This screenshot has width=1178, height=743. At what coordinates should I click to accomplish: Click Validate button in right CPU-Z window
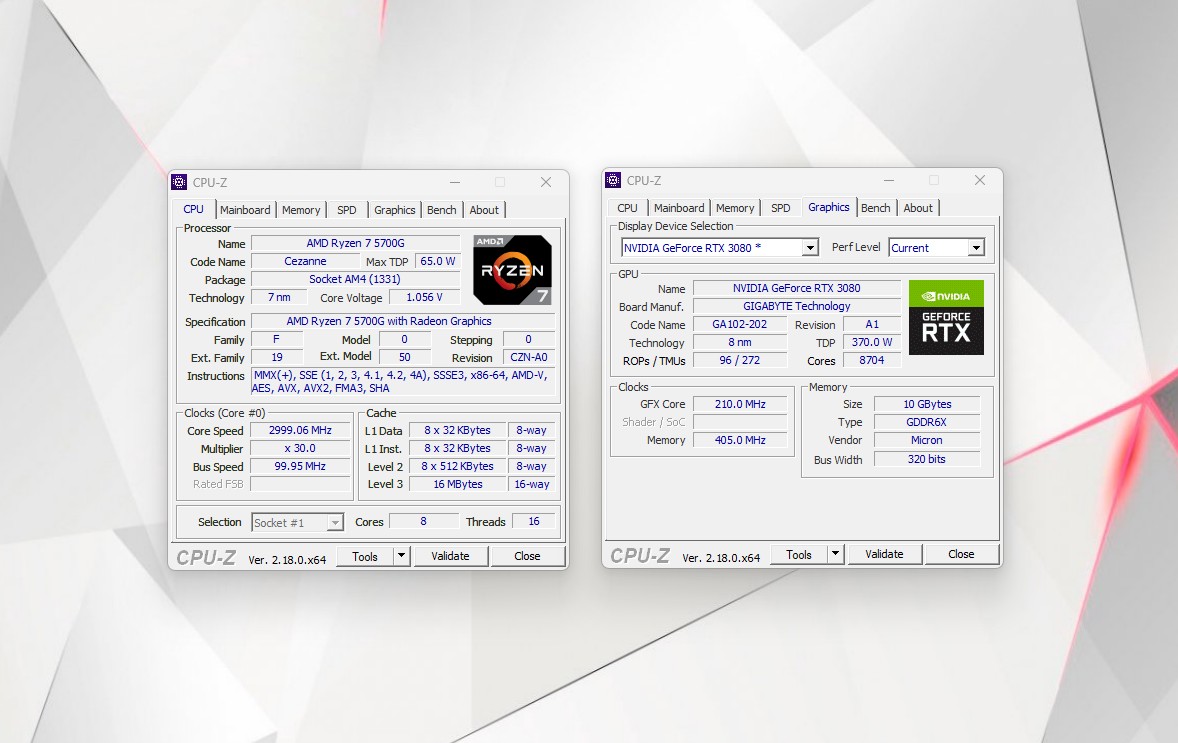click(884, 554)
